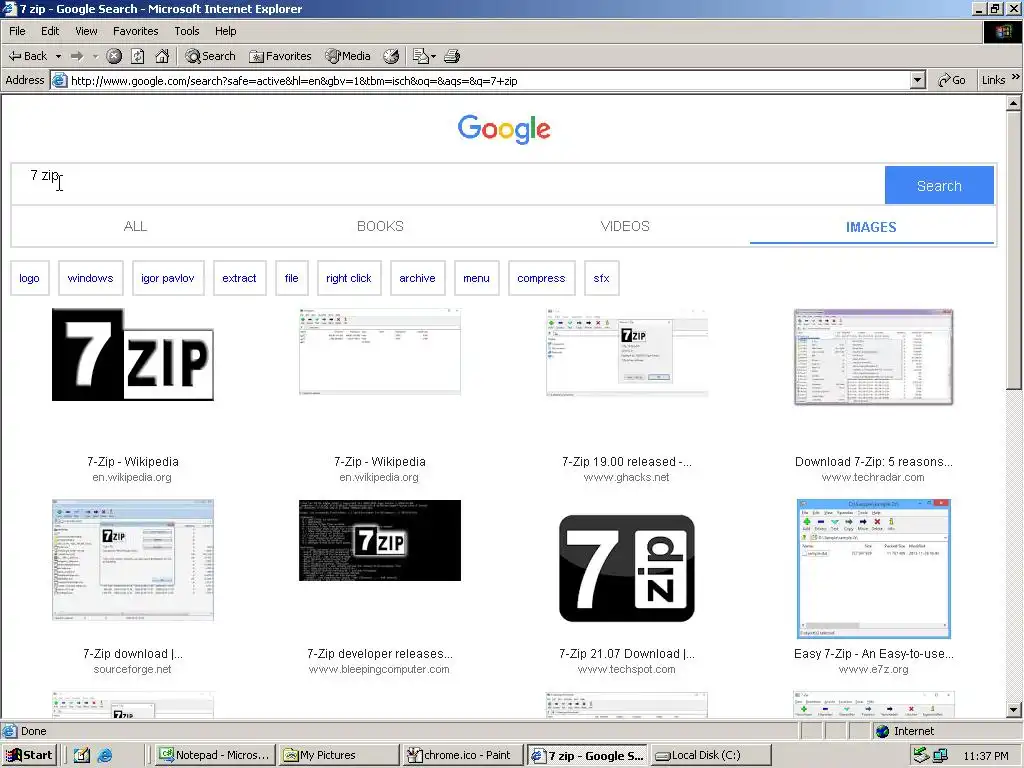Launch Internet Explorer from quick launch
Viewport: 1024px width, 768px height.
click(104, 756)
